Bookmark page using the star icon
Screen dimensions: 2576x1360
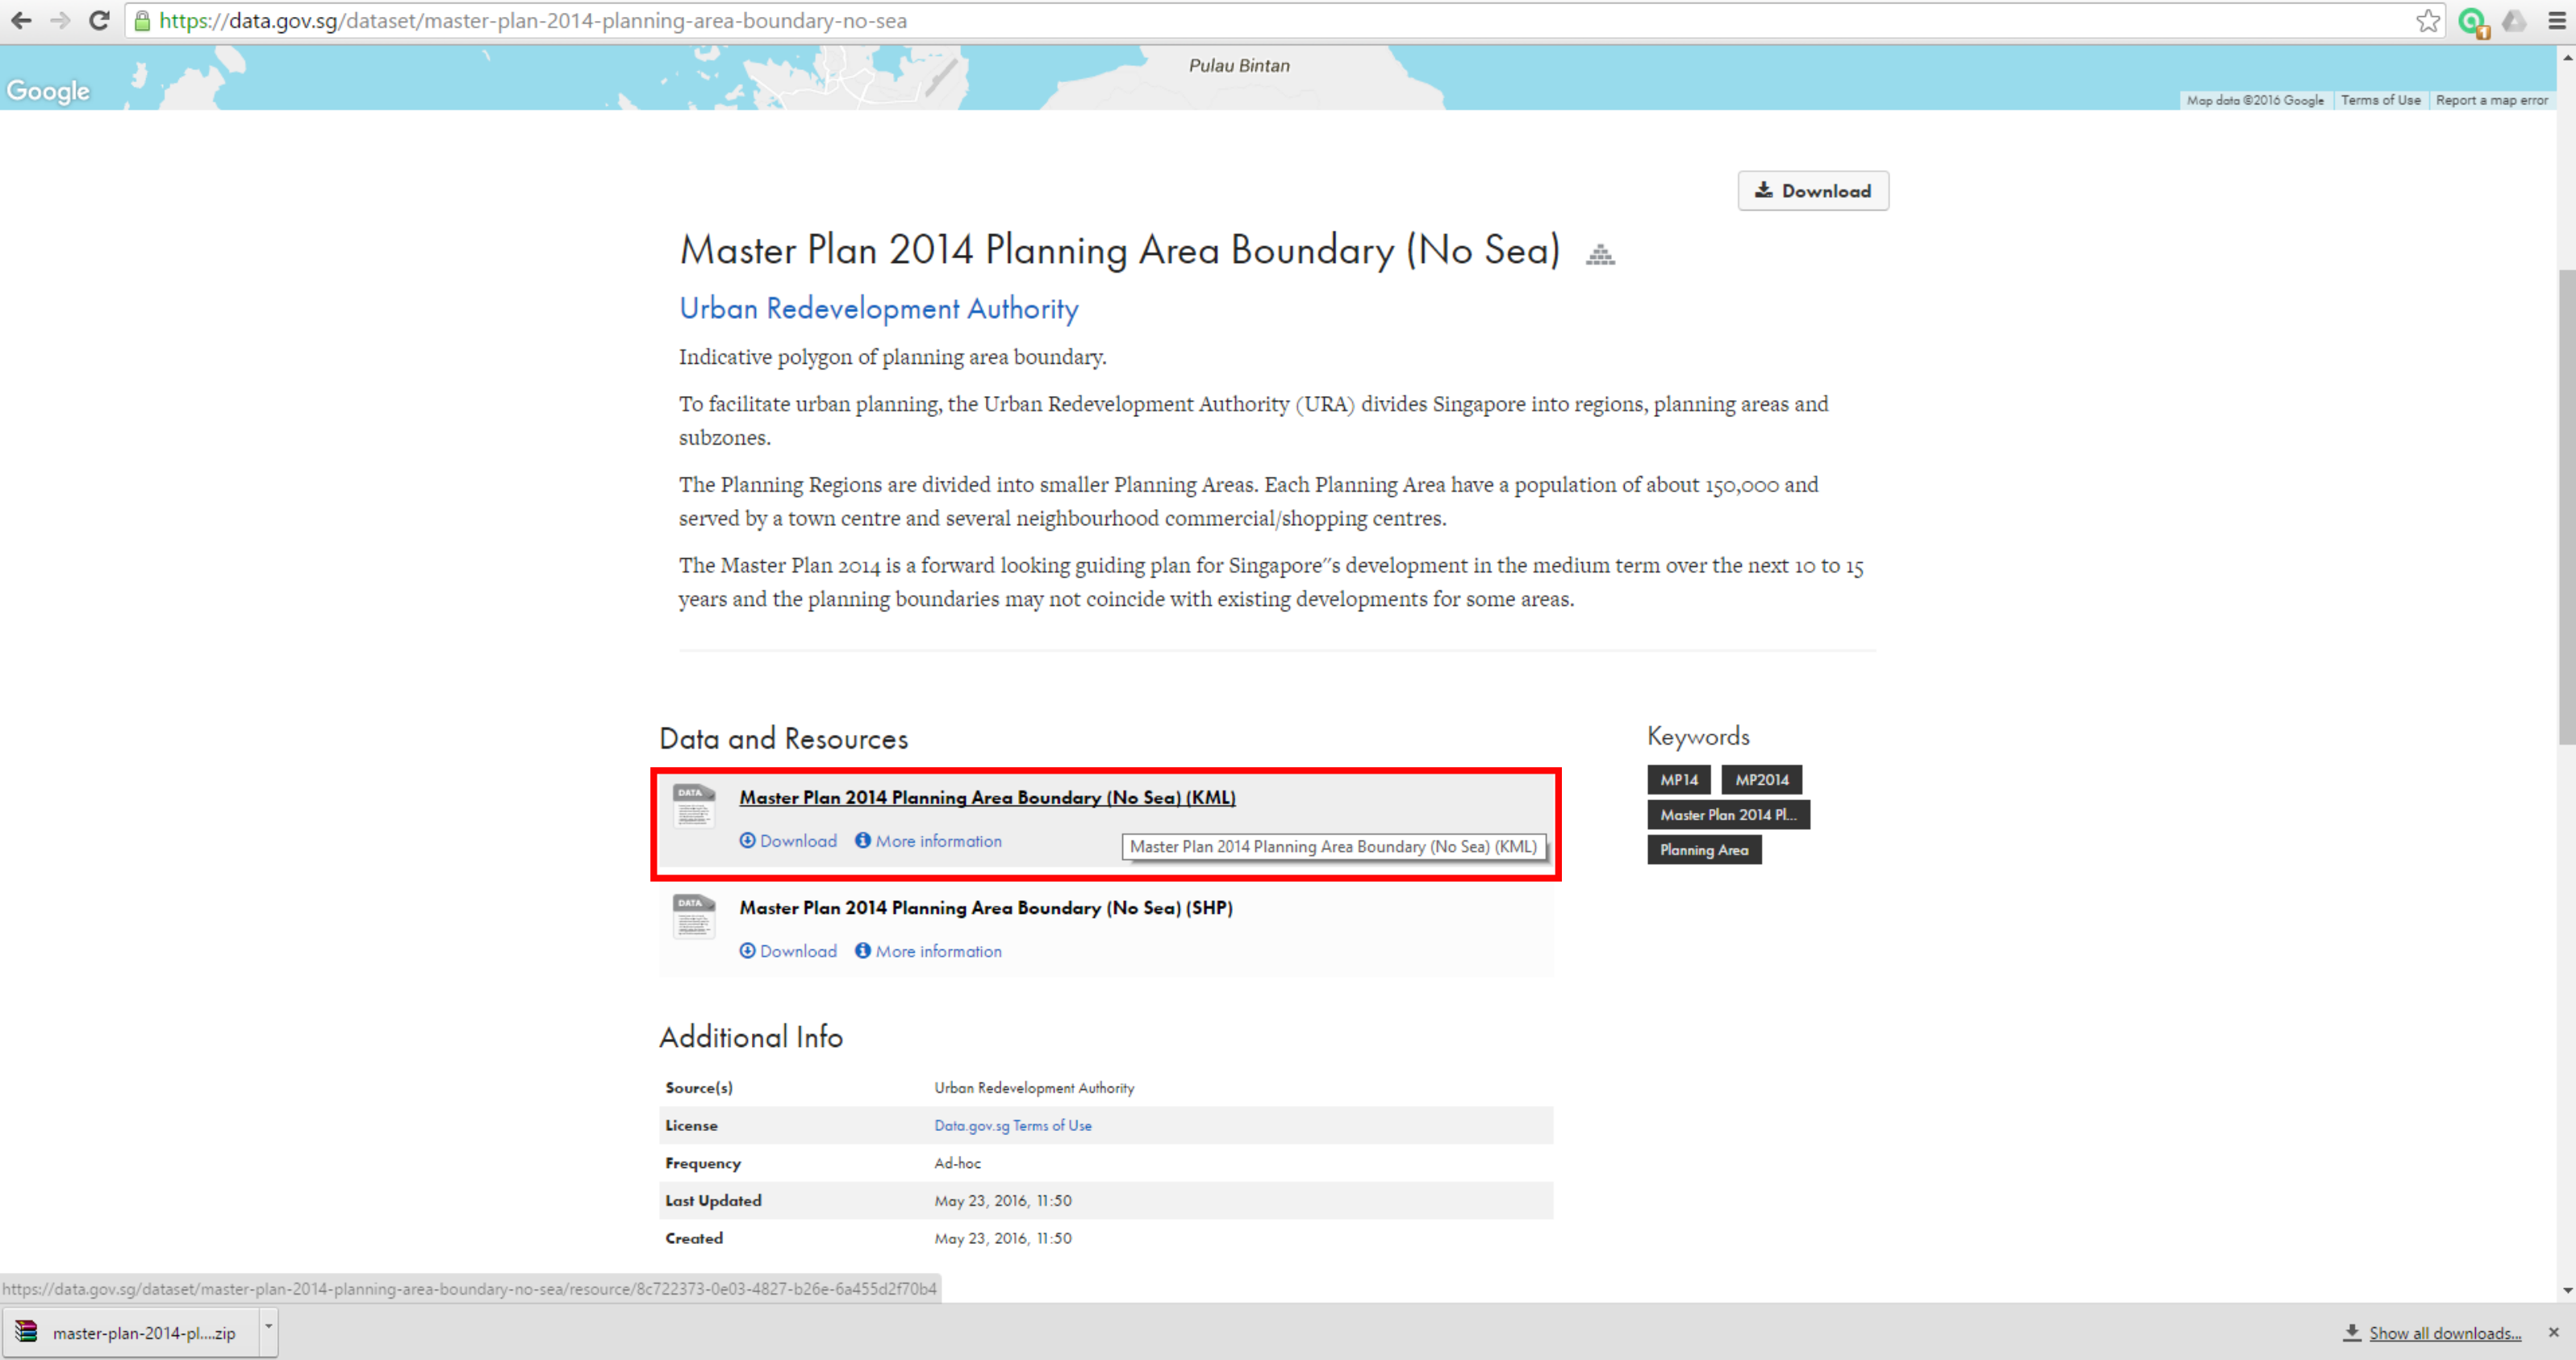pos(2427,21)
